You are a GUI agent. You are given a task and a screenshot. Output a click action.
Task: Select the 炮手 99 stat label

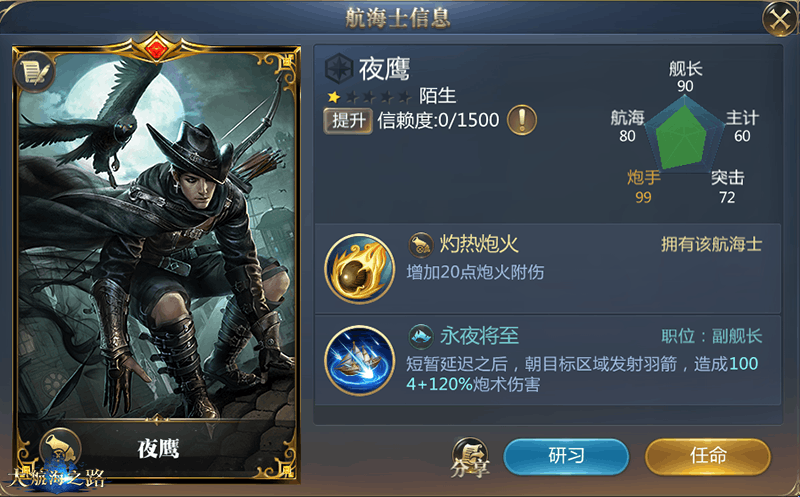pos(643,187)
